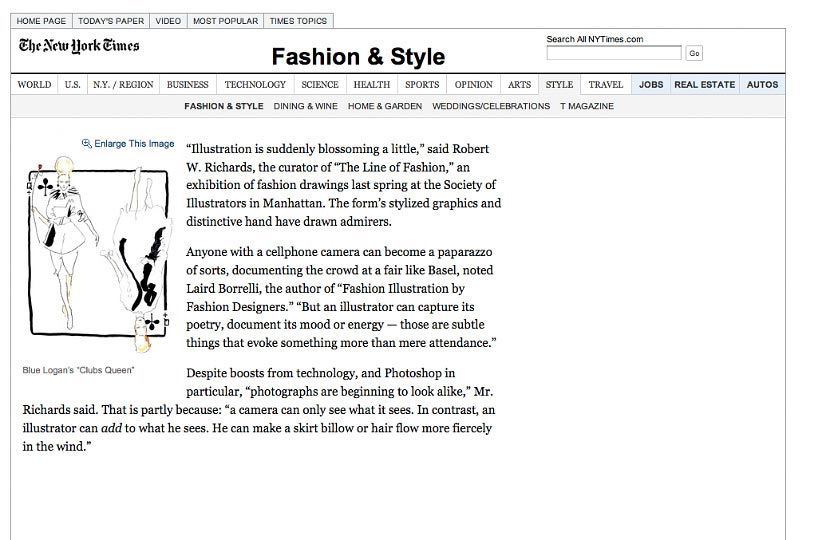This screenshot has width=834, height=540.
Task: Click the paragraph starting "Anyone with a cellphone camera"
Action: [x=341, y=297]
